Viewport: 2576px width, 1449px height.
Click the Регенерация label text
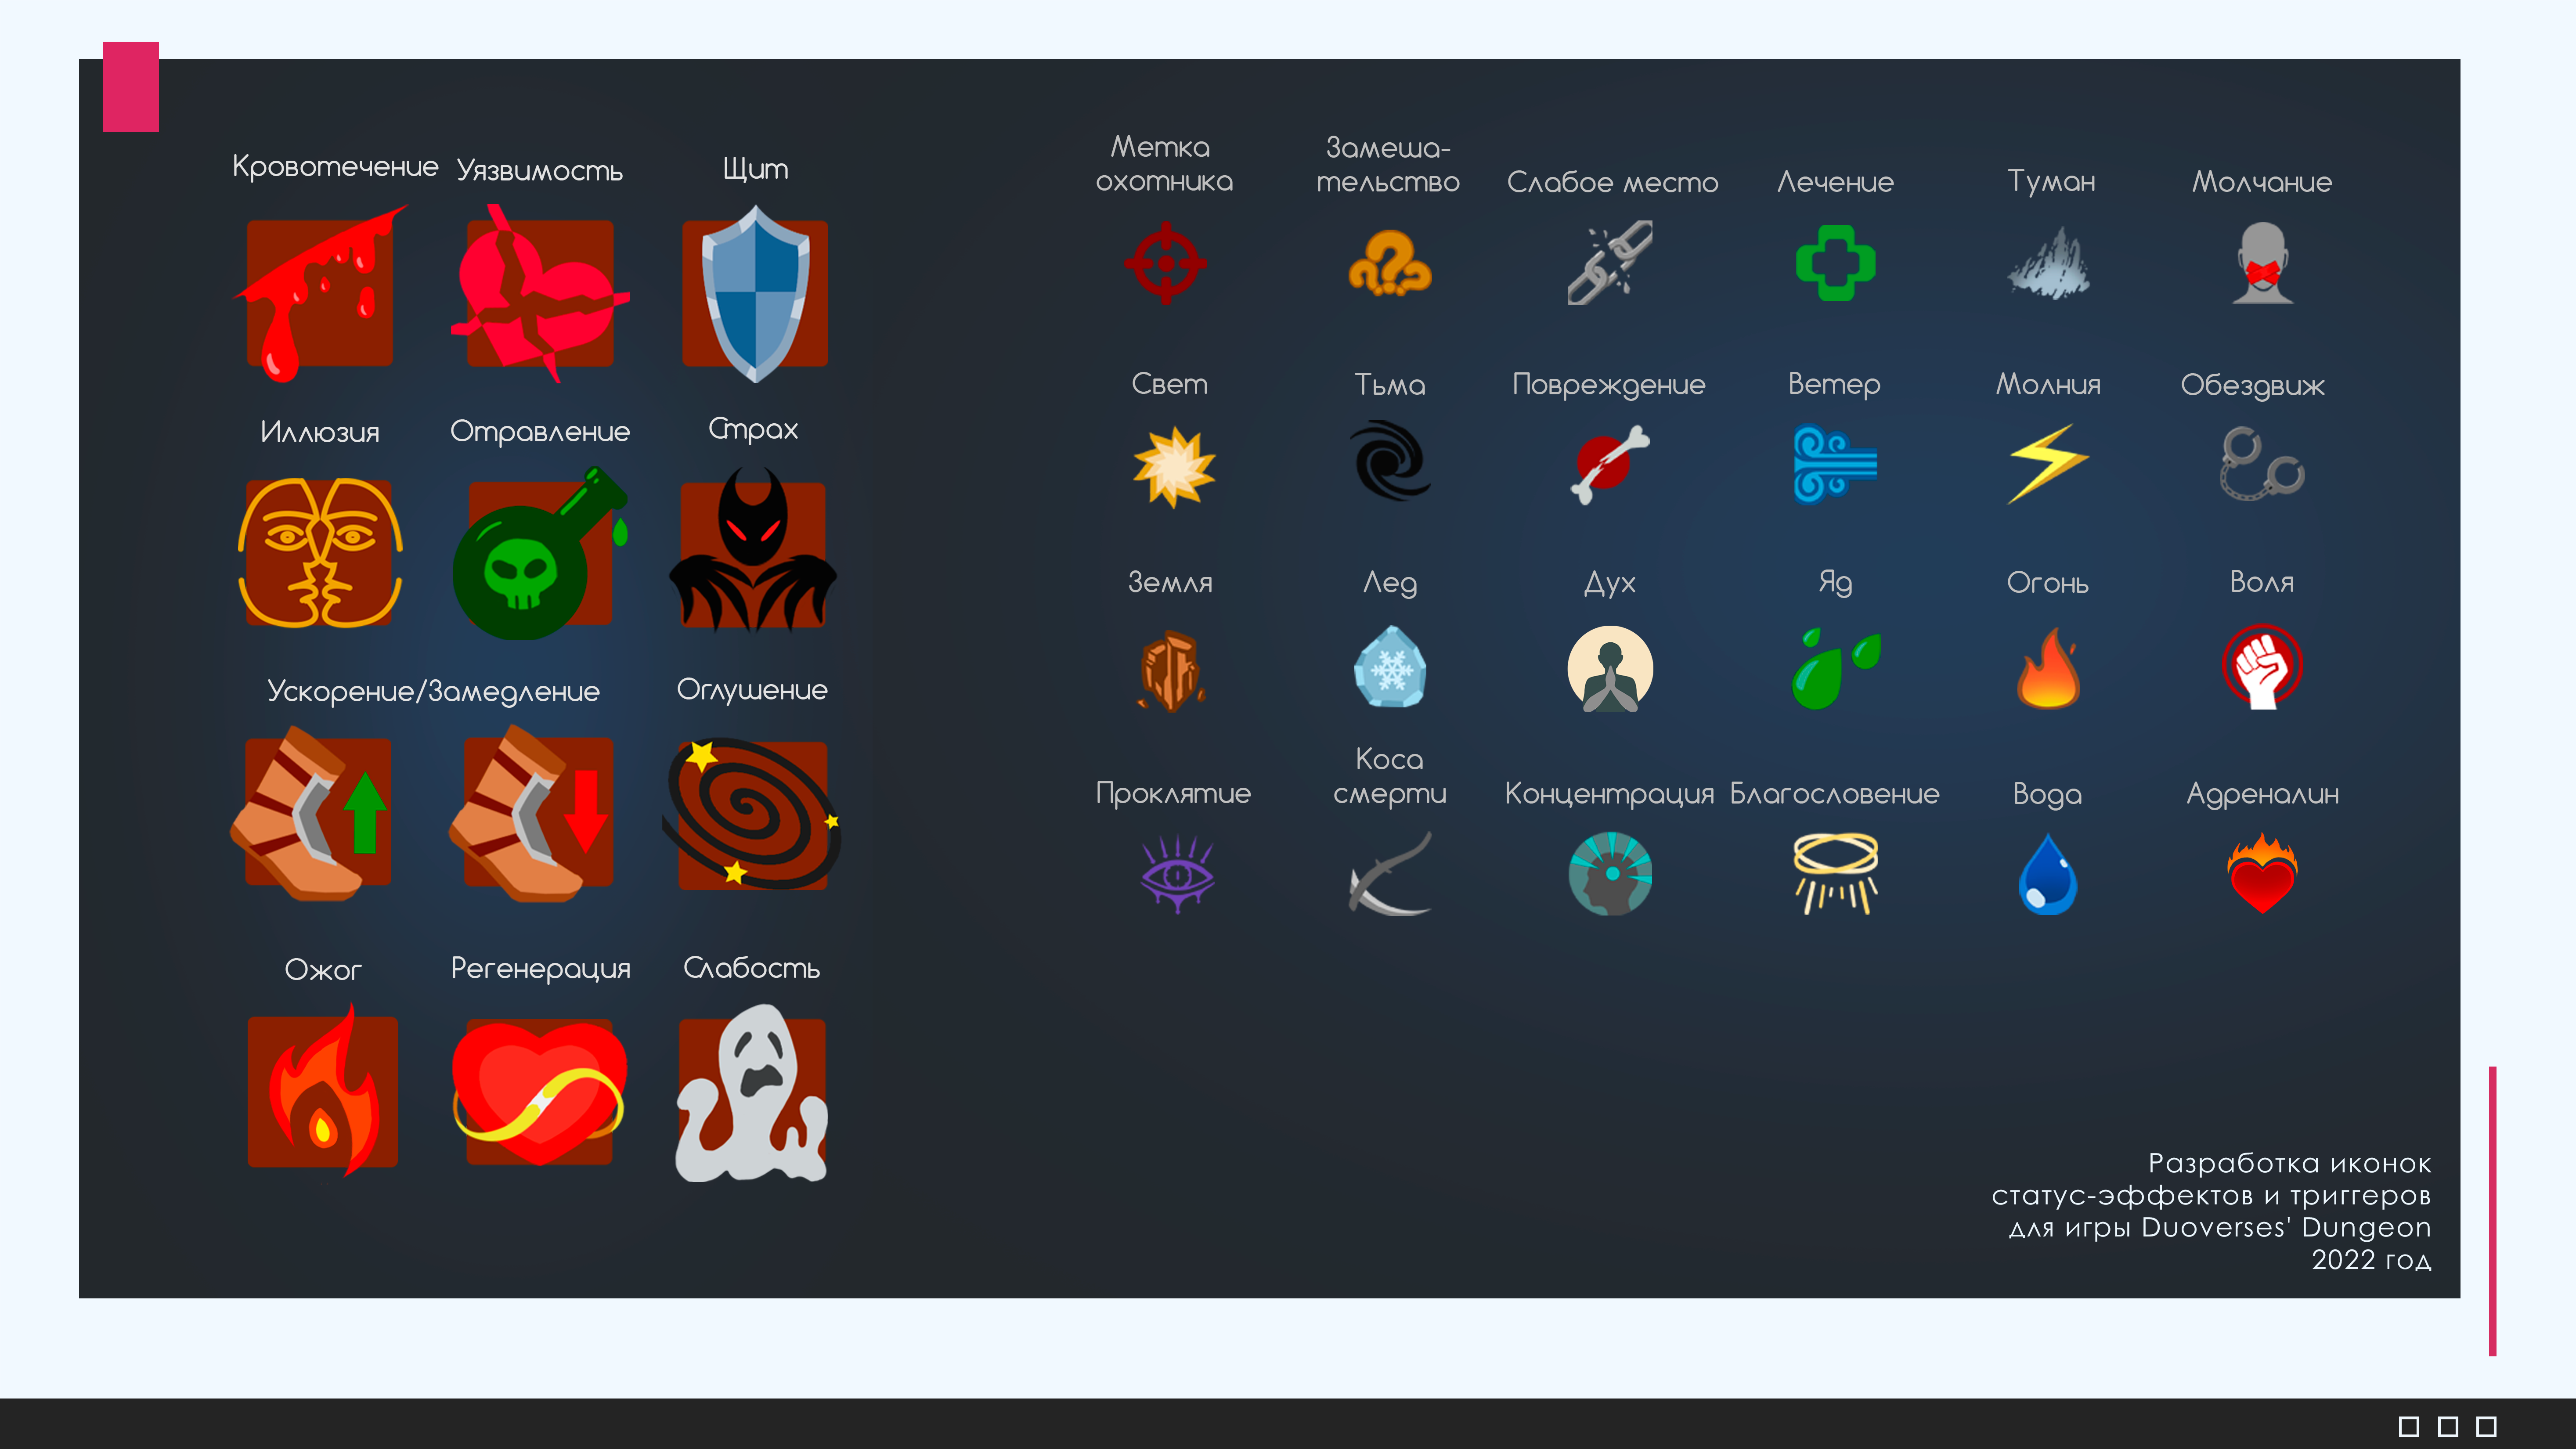tap(541, 970)
